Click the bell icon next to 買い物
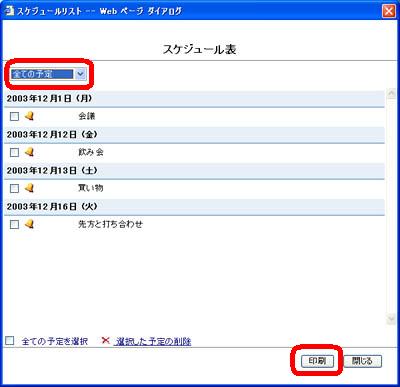400x387 pixels. point(30,188)
